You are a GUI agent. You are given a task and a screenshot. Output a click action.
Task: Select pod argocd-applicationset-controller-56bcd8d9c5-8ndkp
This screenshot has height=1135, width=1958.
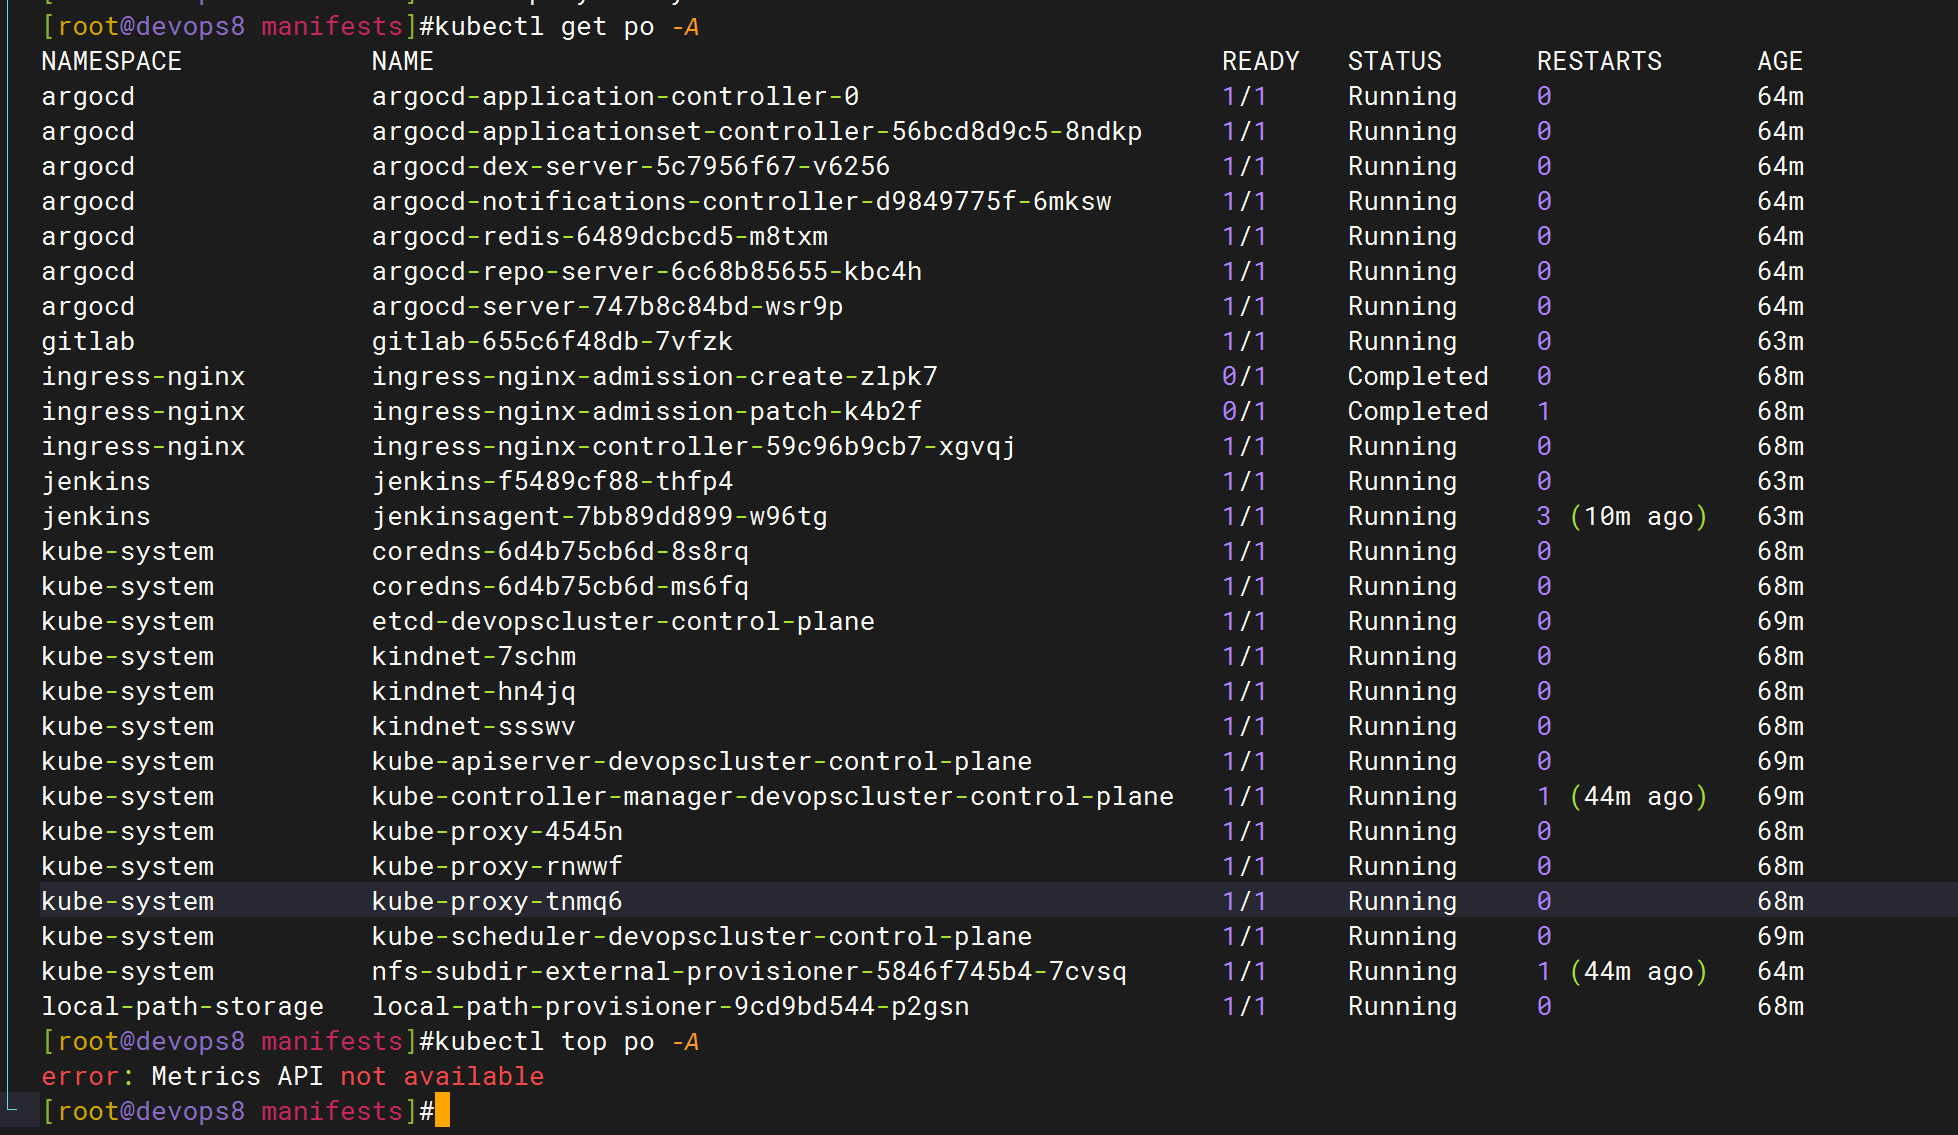tap(757, 131)
